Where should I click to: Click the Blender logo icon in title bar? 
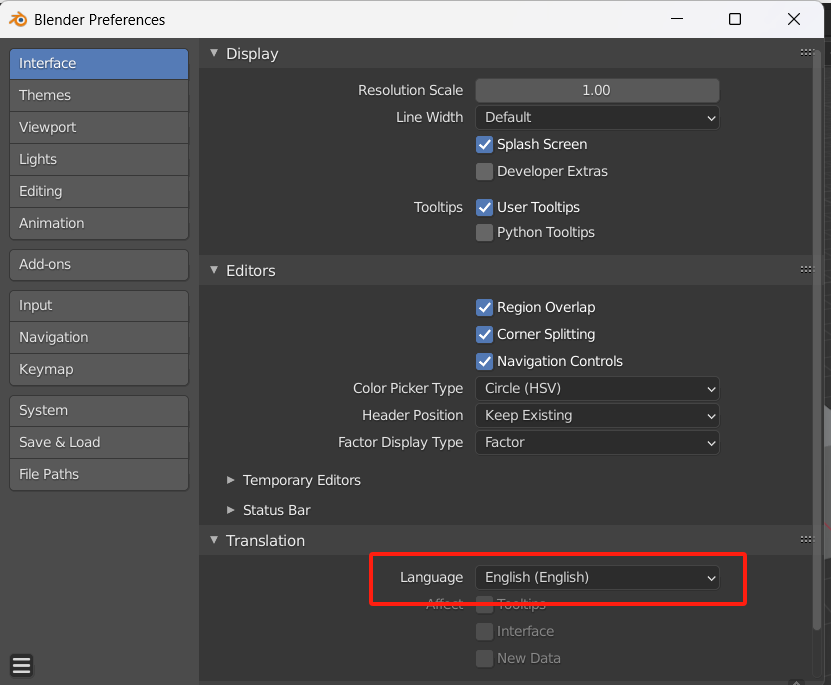point(18,20)
